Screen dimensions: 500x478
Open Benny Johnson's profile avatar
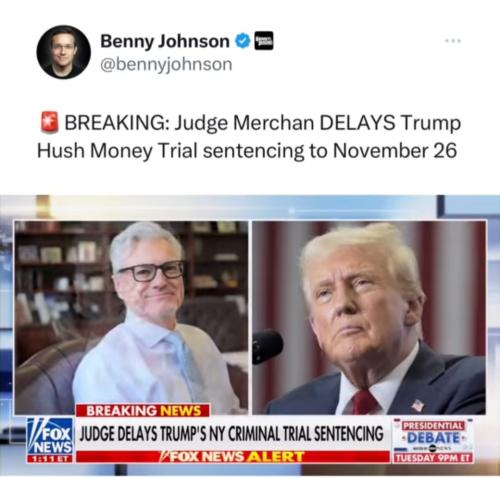pos(63,52)
